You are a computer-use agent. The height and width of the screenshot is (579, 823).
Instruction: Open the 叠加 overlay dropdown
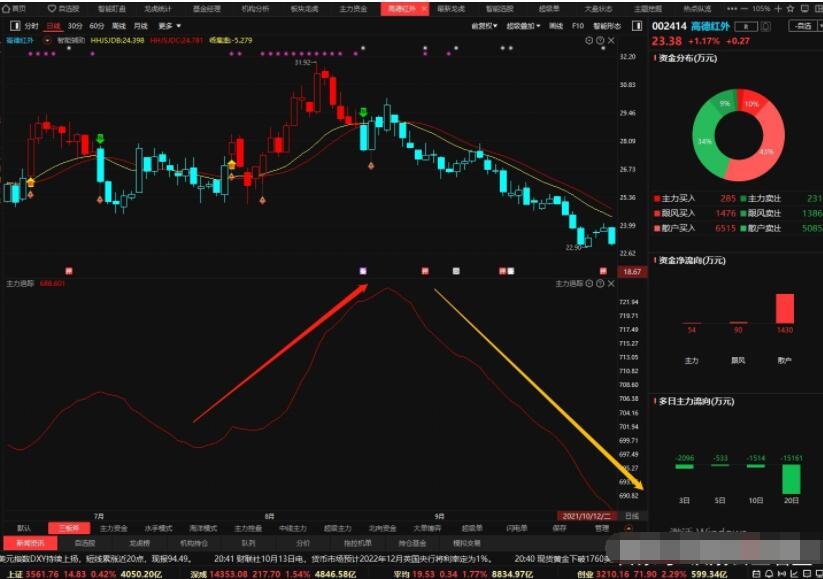523,26
